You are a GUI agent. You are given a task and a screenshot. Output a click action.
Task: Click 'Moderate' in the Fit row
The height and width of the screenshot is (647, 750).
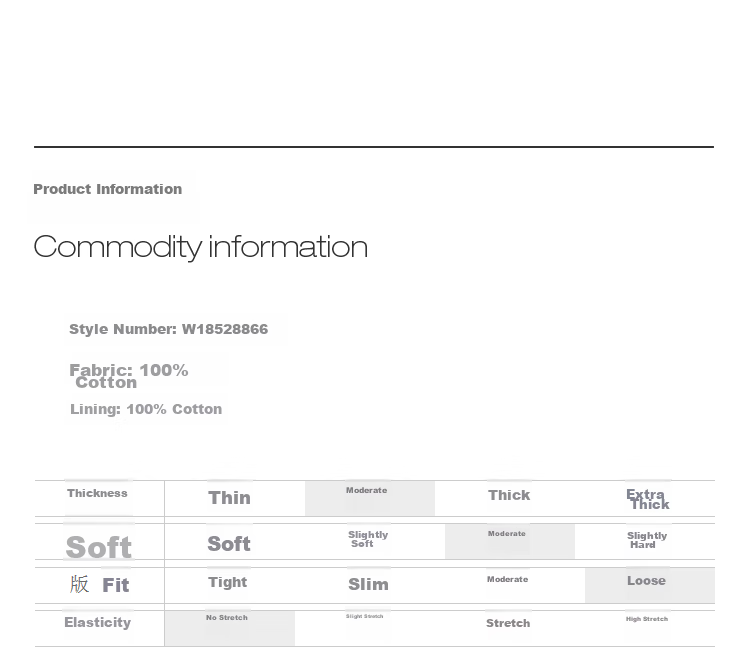pyautogui.click(x=507, y=580)
